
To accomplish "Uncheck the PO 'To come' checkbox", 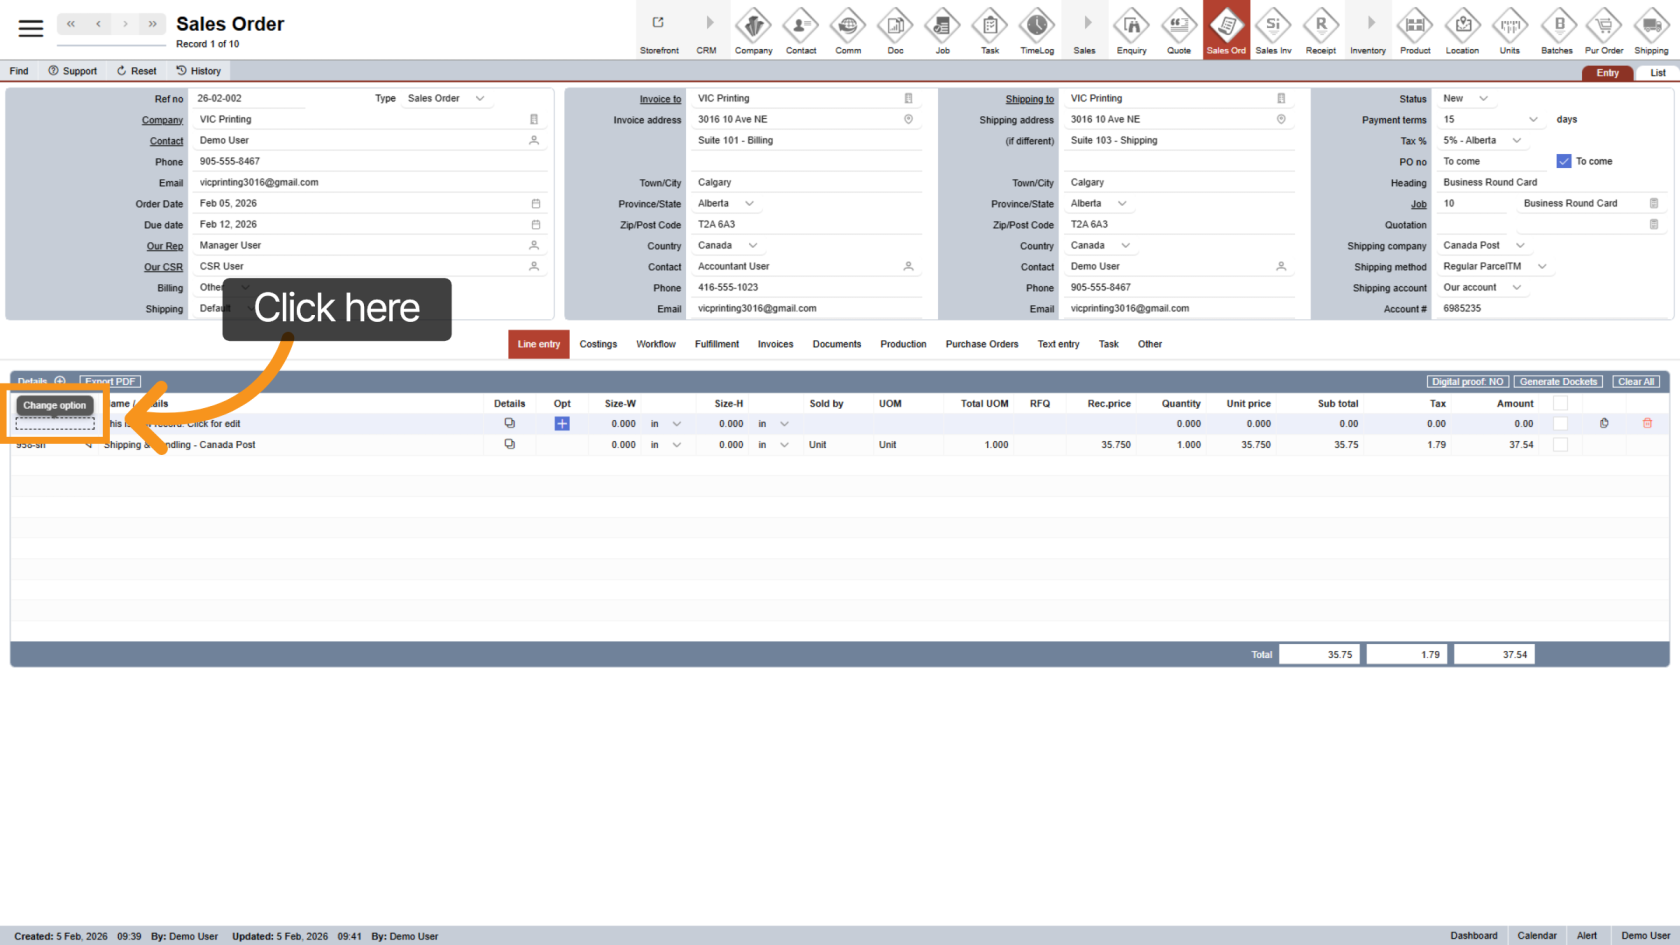I will (1564, 161).
